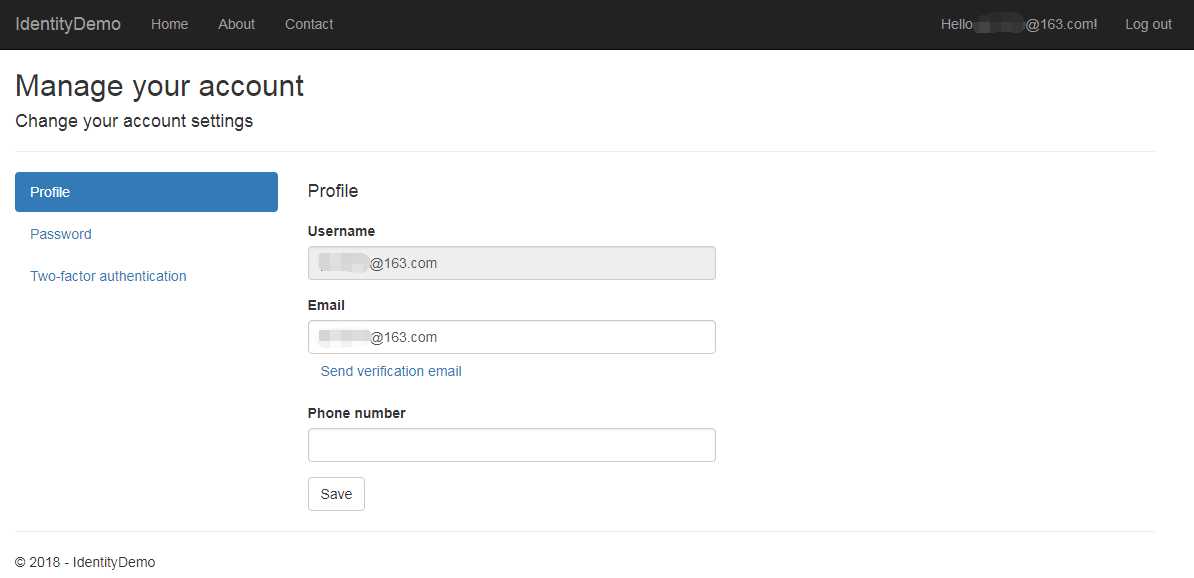Screen dimensions: 1194x578
Task: Switch to the Password settings tab
Action: click(61, 234)
